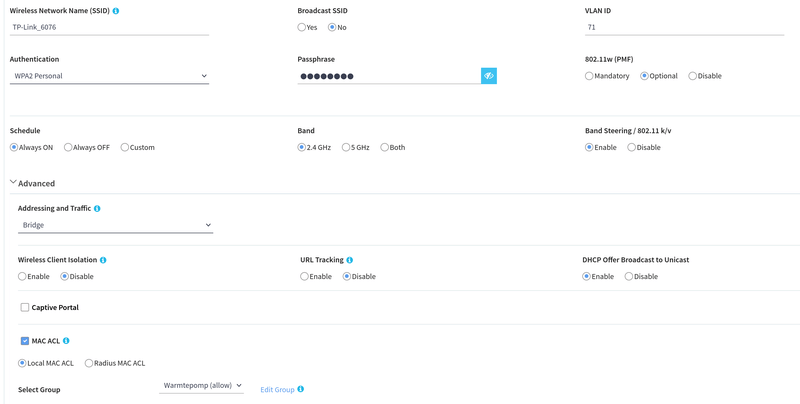Set 802.11w PMF to Optional

coord(644,76)
